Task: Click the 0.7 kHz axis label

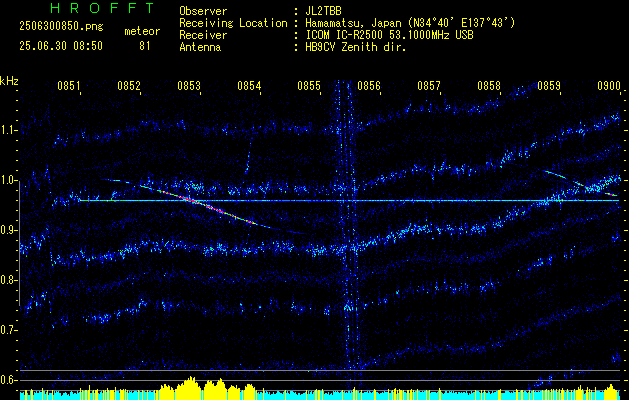Action: (x=8, y=330)
